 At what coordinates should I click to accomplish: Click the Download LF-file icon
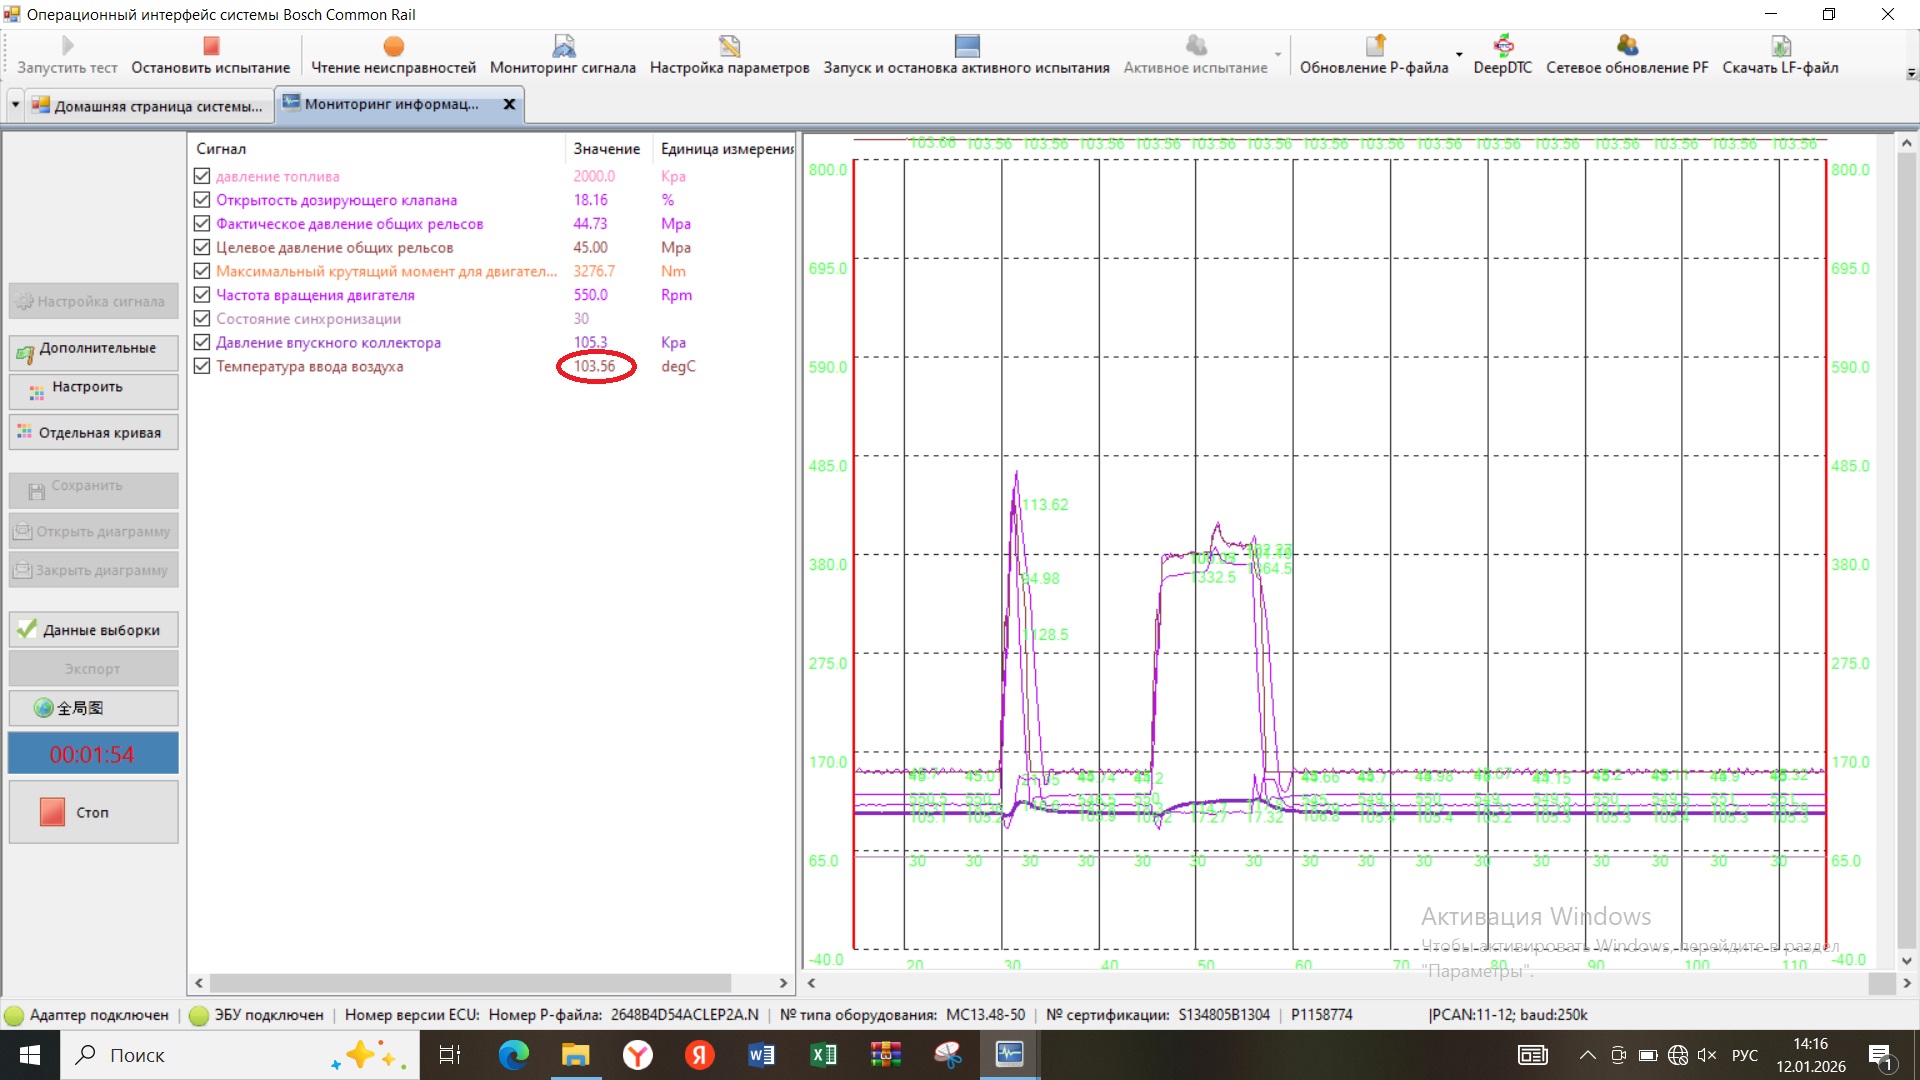pyautogui.click(x=1780, y=46)
